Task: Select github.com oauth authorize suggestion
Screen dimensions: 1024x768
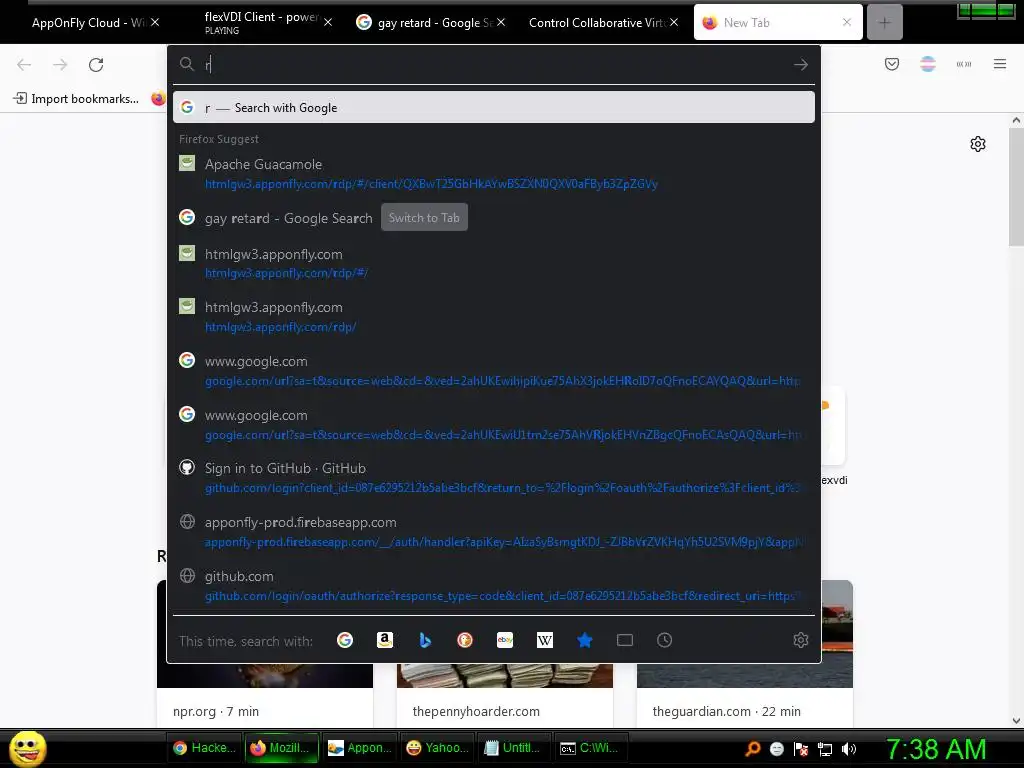Action: [x=494, y=586]
